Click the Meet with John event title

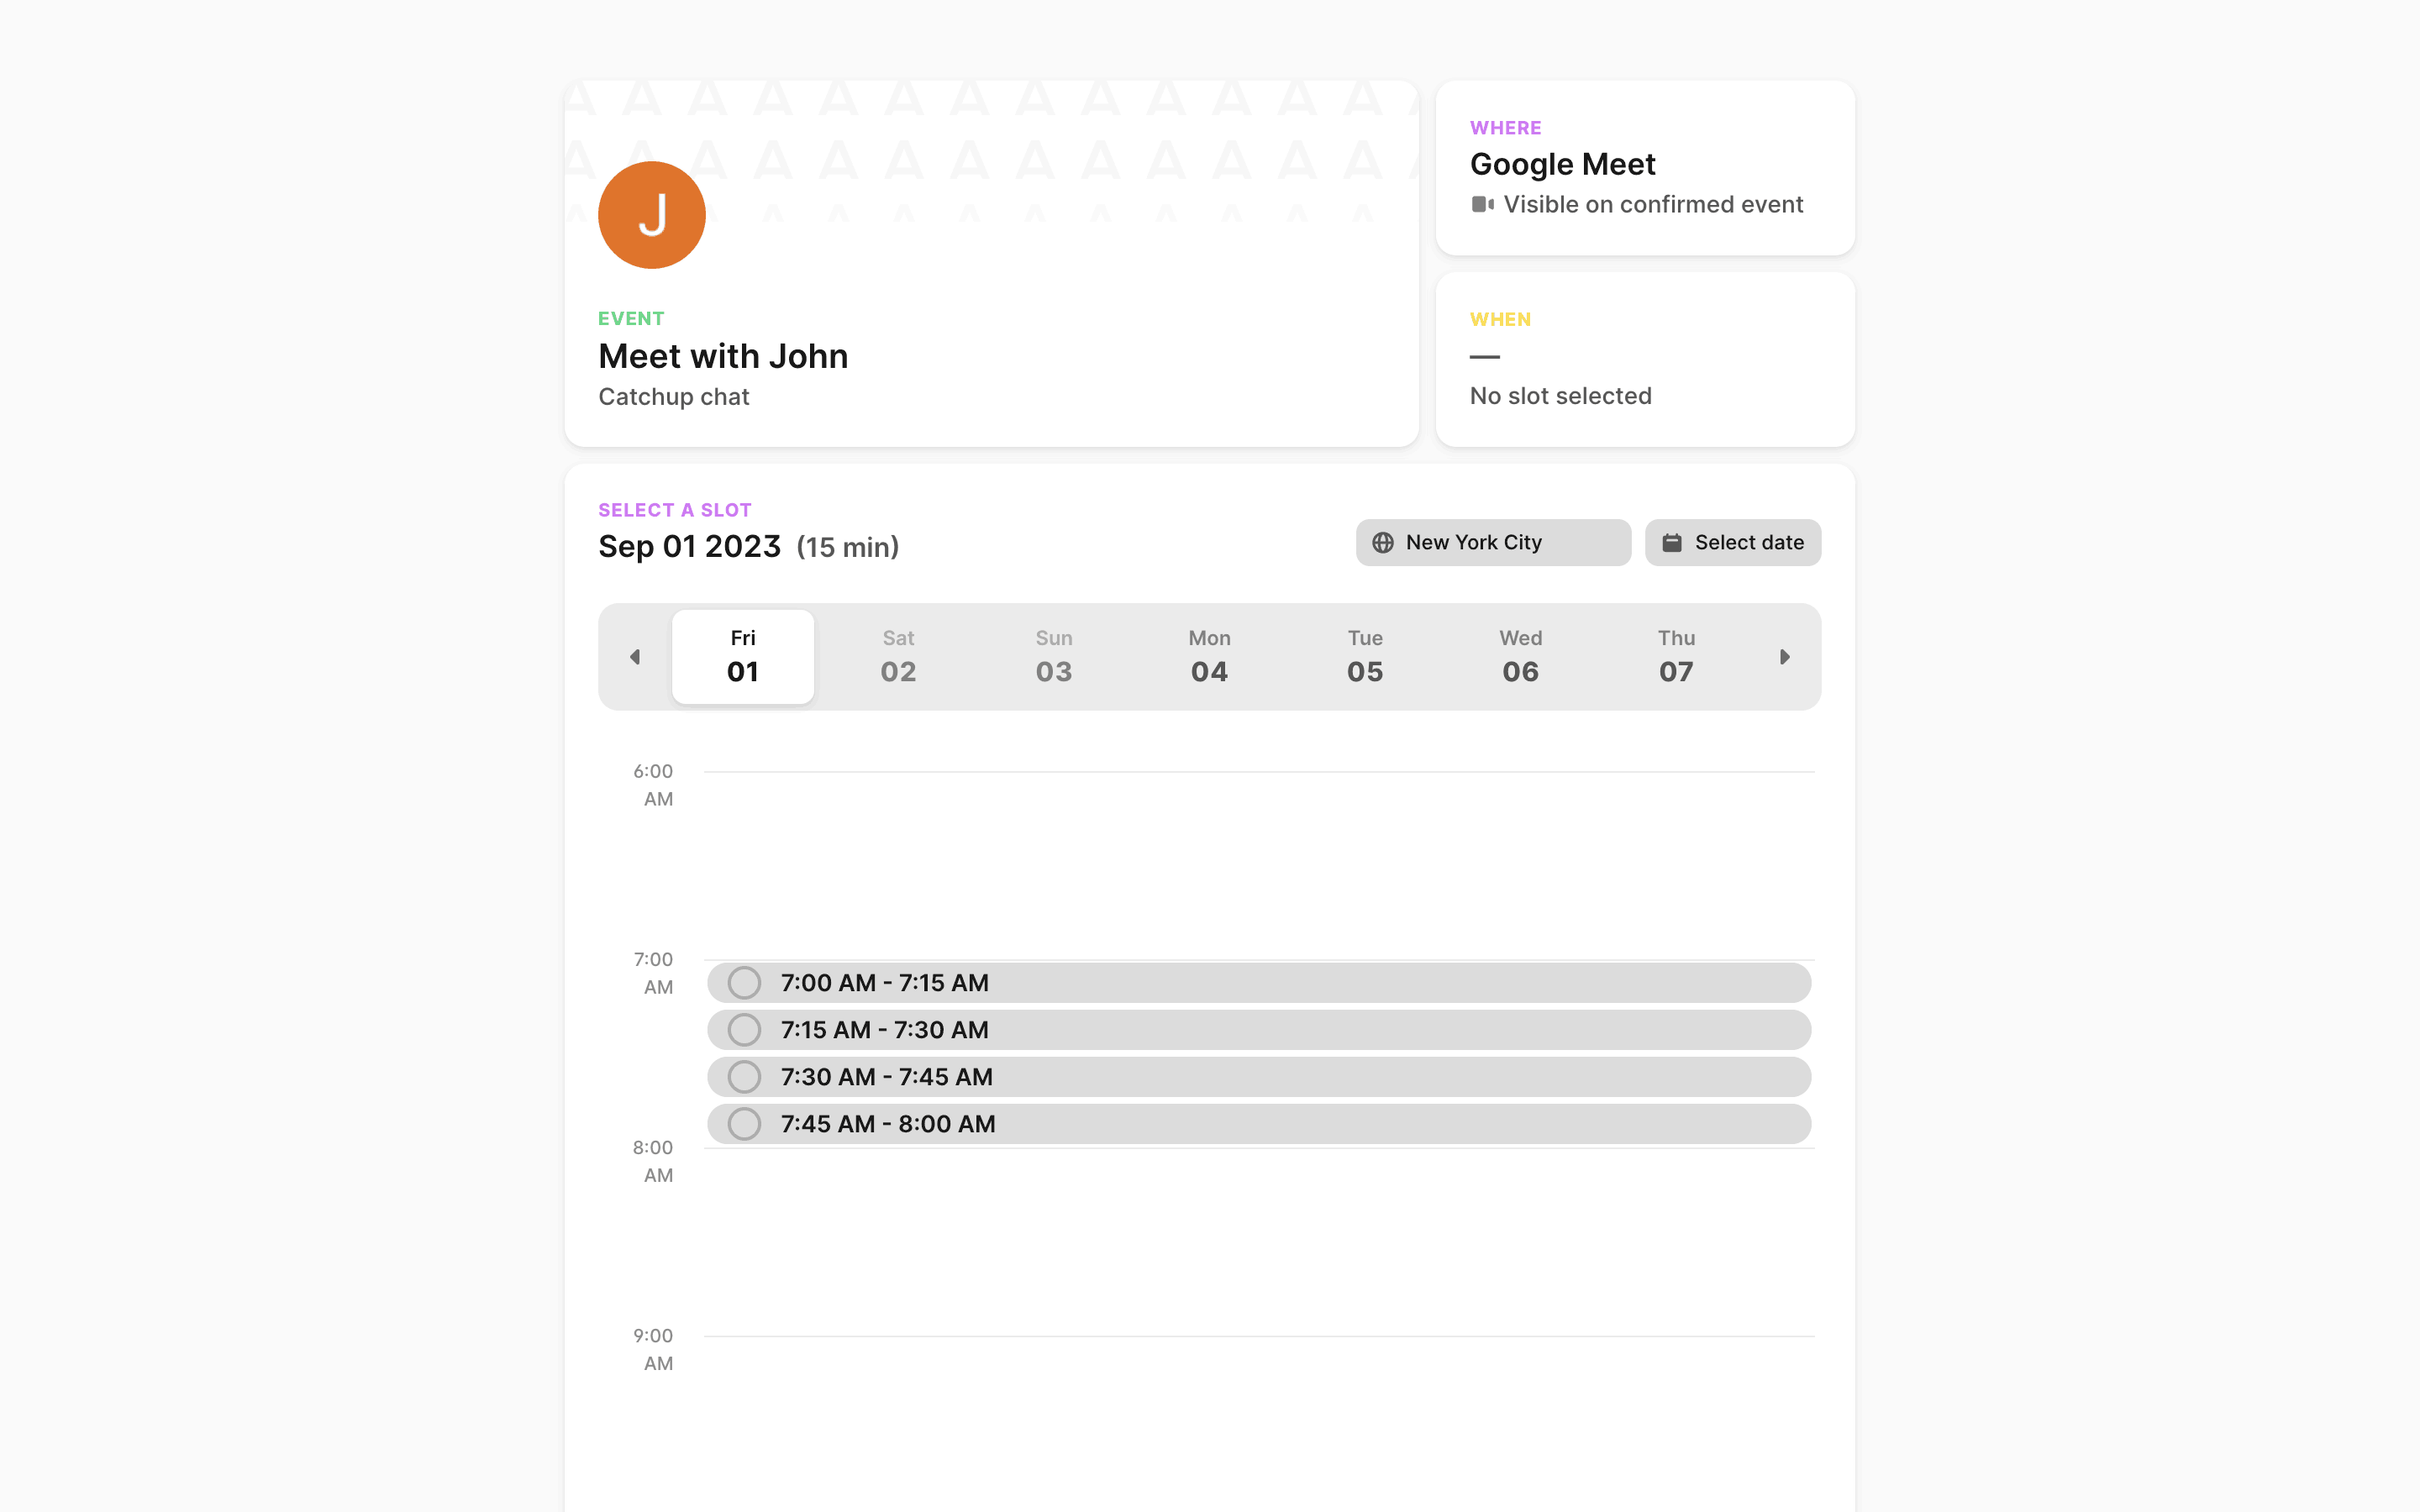pyautogui.click(x=723, y=357)
